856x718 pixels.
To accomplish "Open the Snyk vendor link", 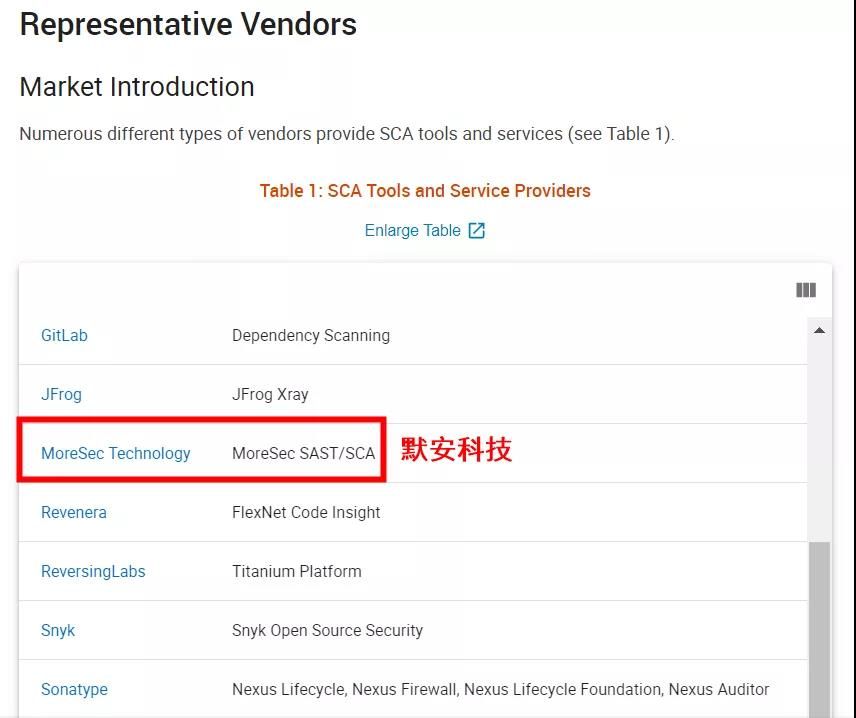I will [x=58, y=630].
